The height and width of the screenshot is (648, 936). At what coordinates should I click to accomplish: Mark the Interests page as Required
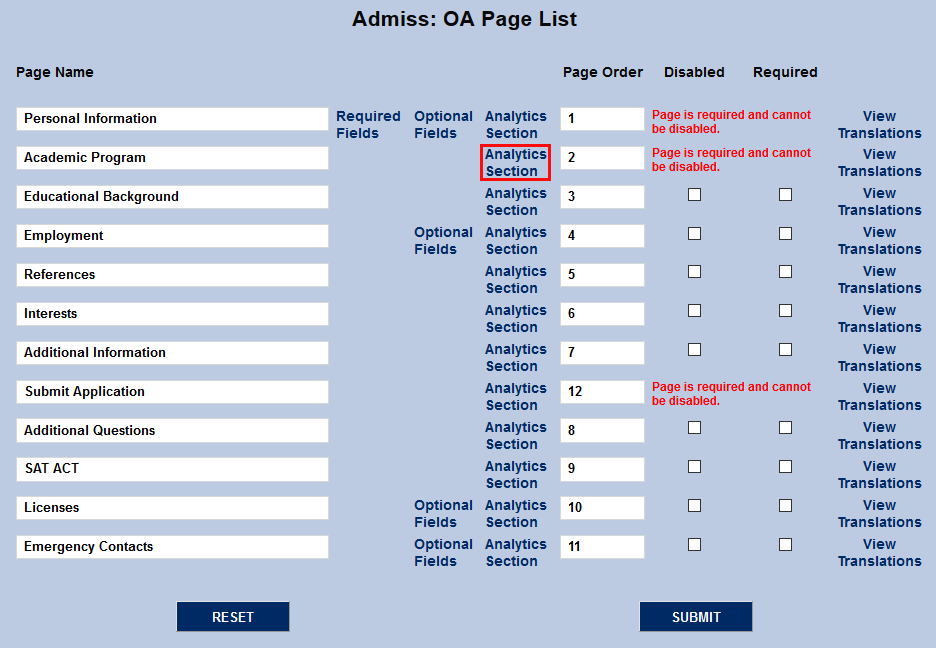point(786,311)
